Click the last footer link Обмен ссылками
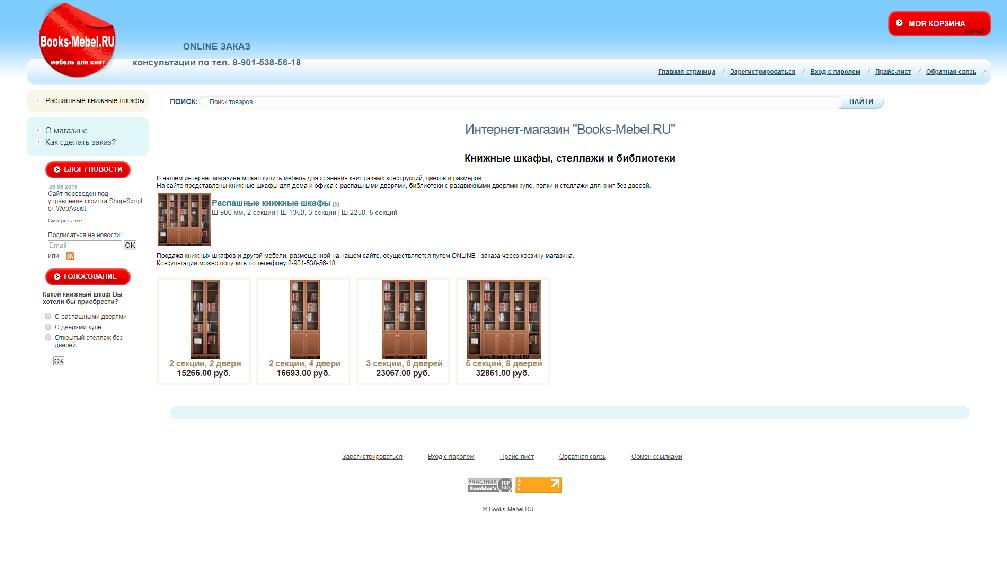This screenshot has width=1007, height=572. pos(656,456)
